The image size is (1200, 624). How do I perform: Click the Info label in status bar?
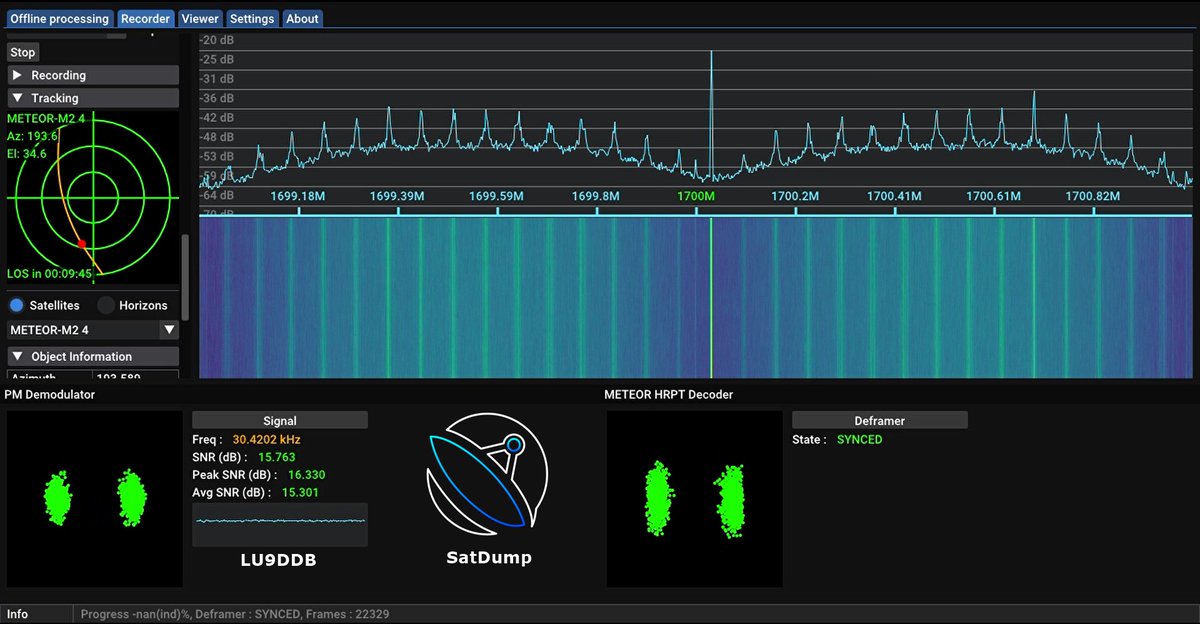[18, 614]
